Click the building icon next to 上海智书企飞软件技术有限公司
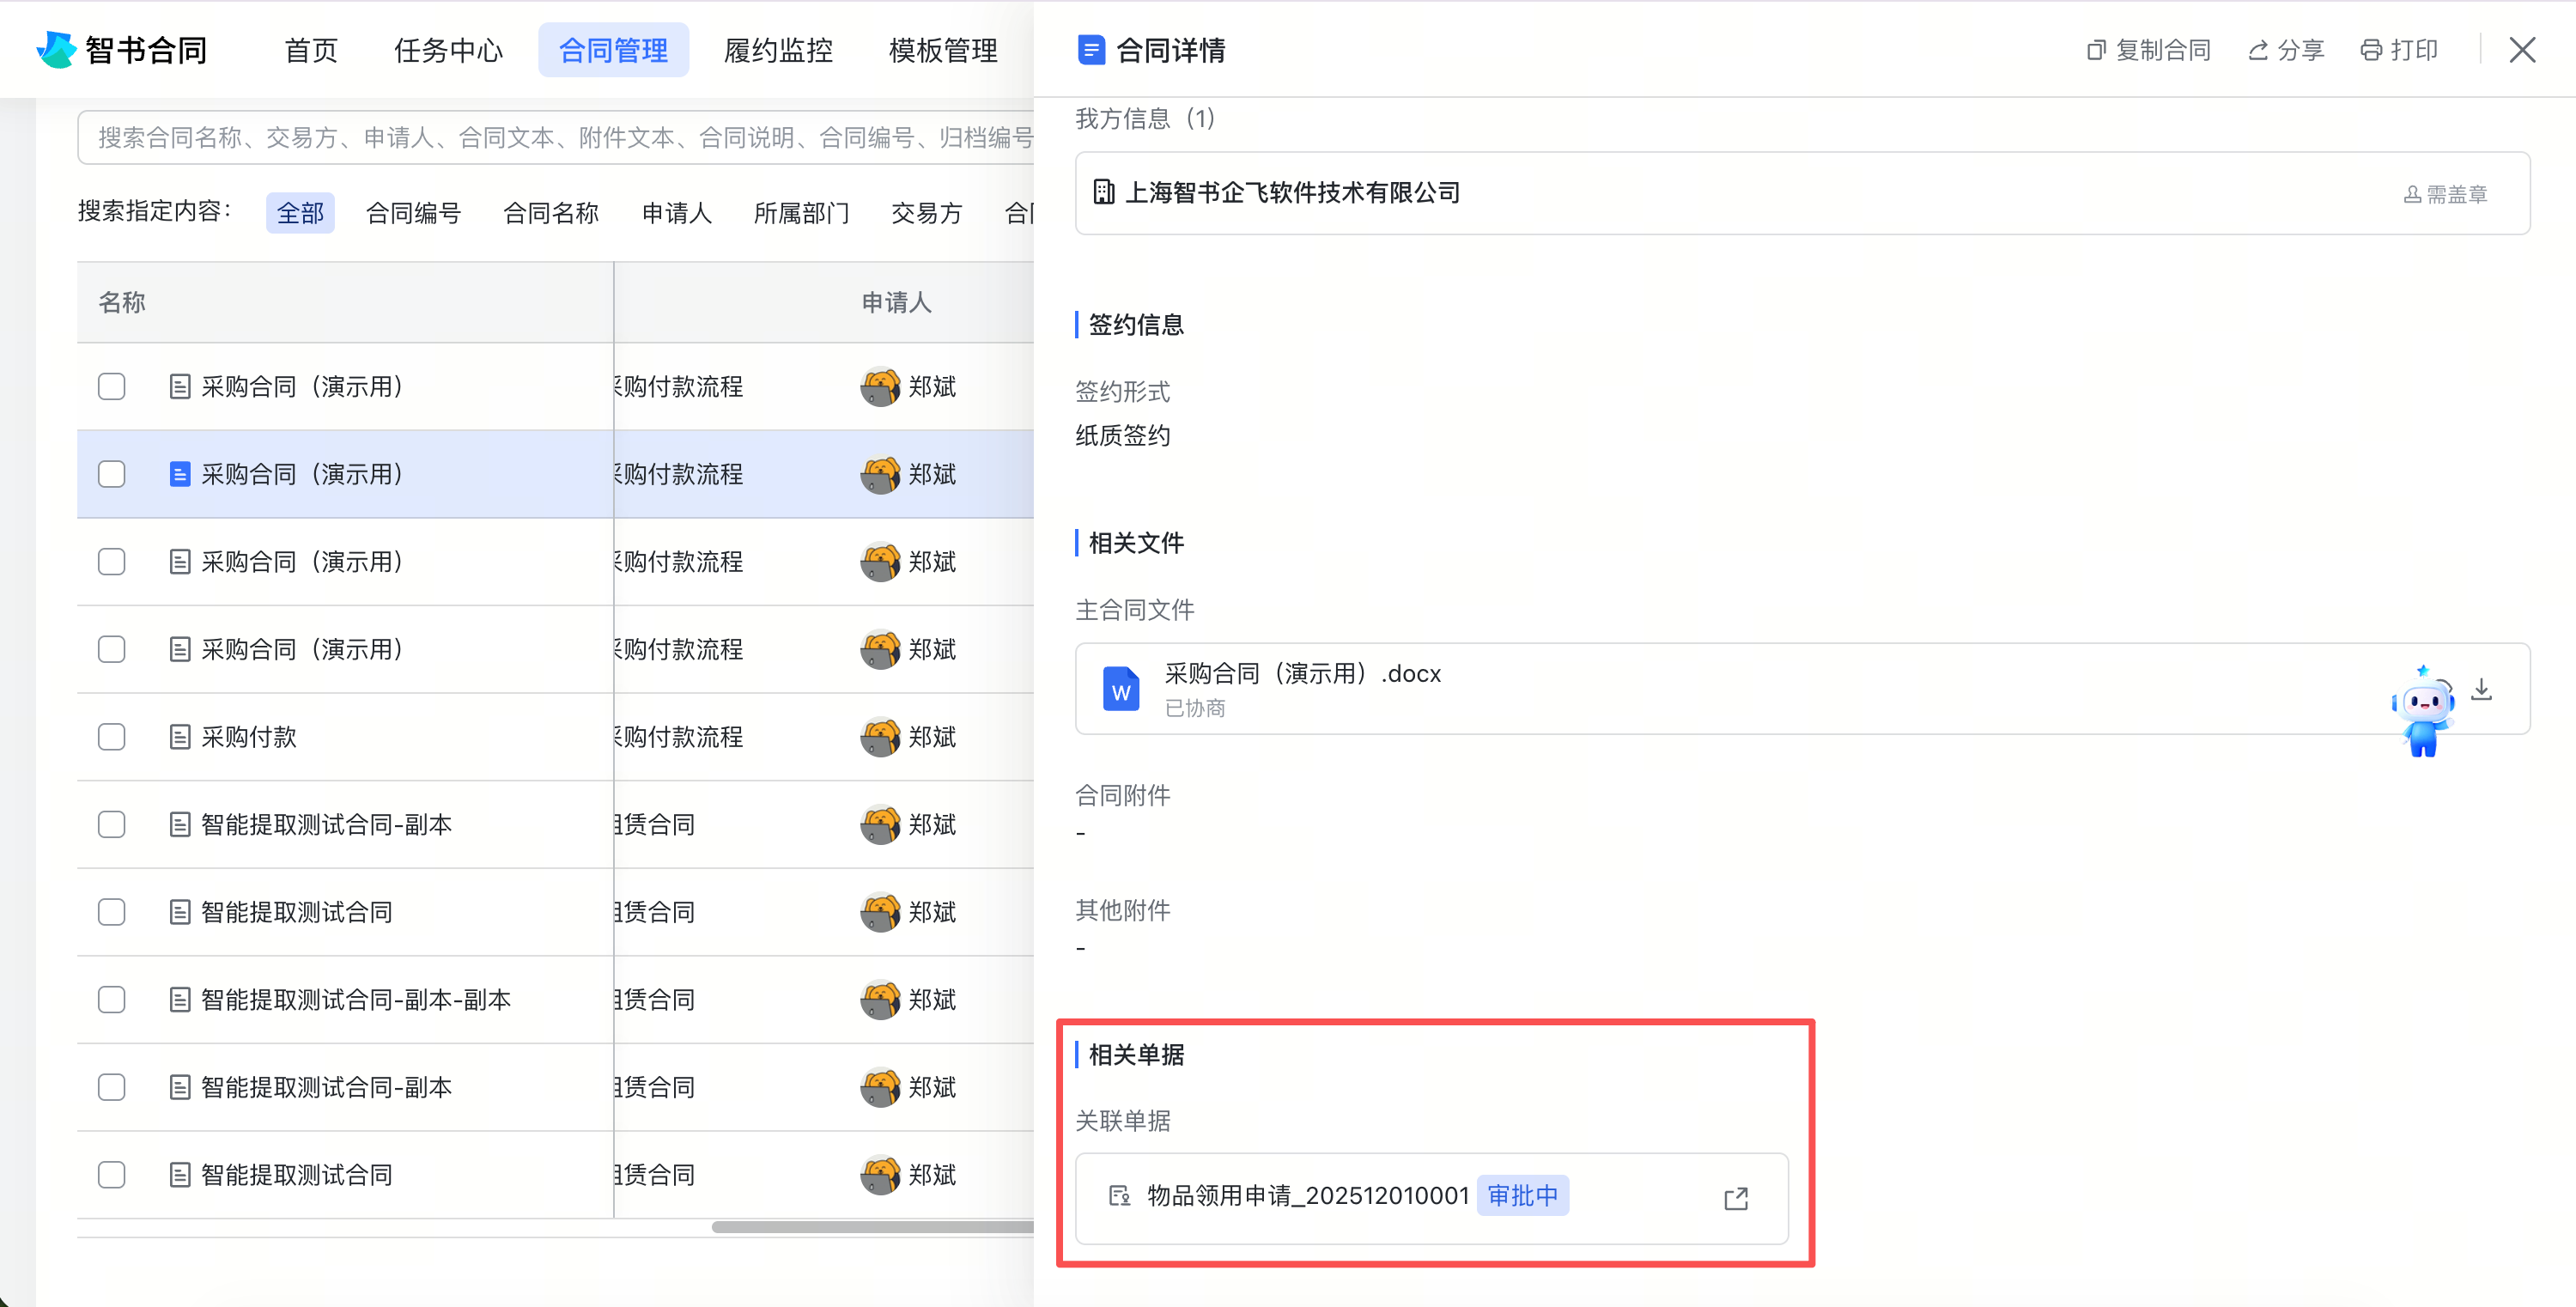This screenshot has width=2576, height=1307. (1104, 192)
